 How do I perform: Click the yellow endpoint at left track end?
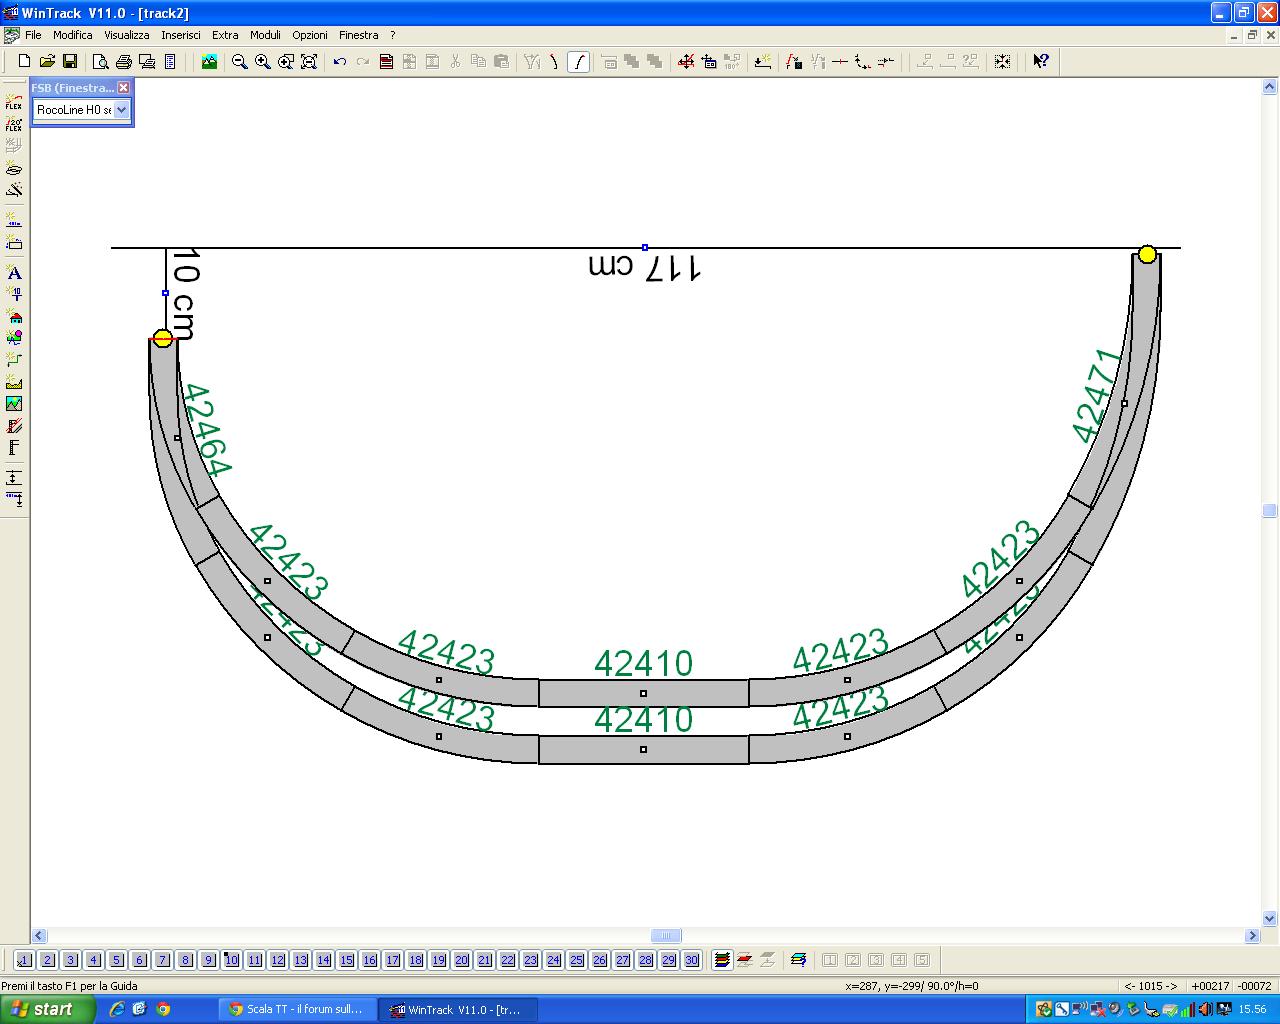pyautogui.click(x=163, y=338)
